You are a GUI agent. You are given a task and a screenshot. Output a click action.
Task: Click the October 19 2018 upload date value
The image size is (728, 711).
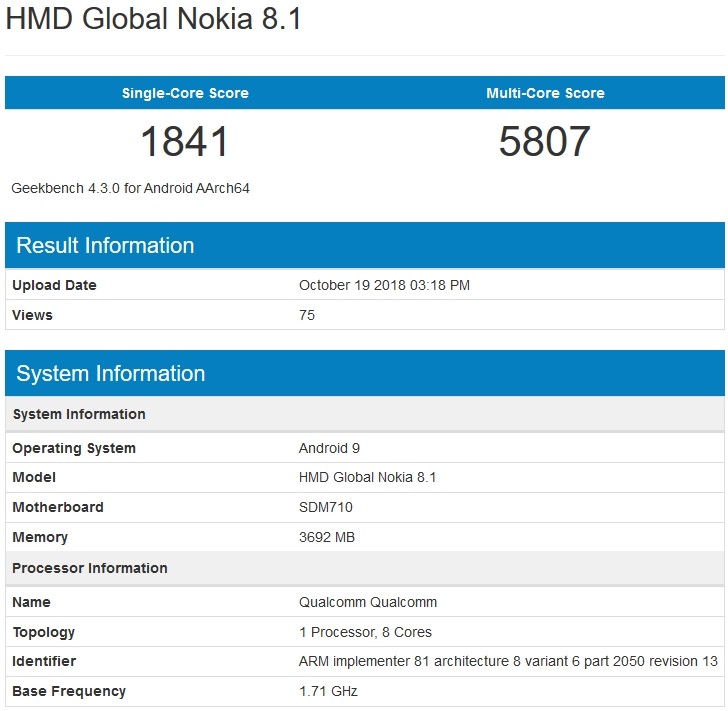(384, 285)
